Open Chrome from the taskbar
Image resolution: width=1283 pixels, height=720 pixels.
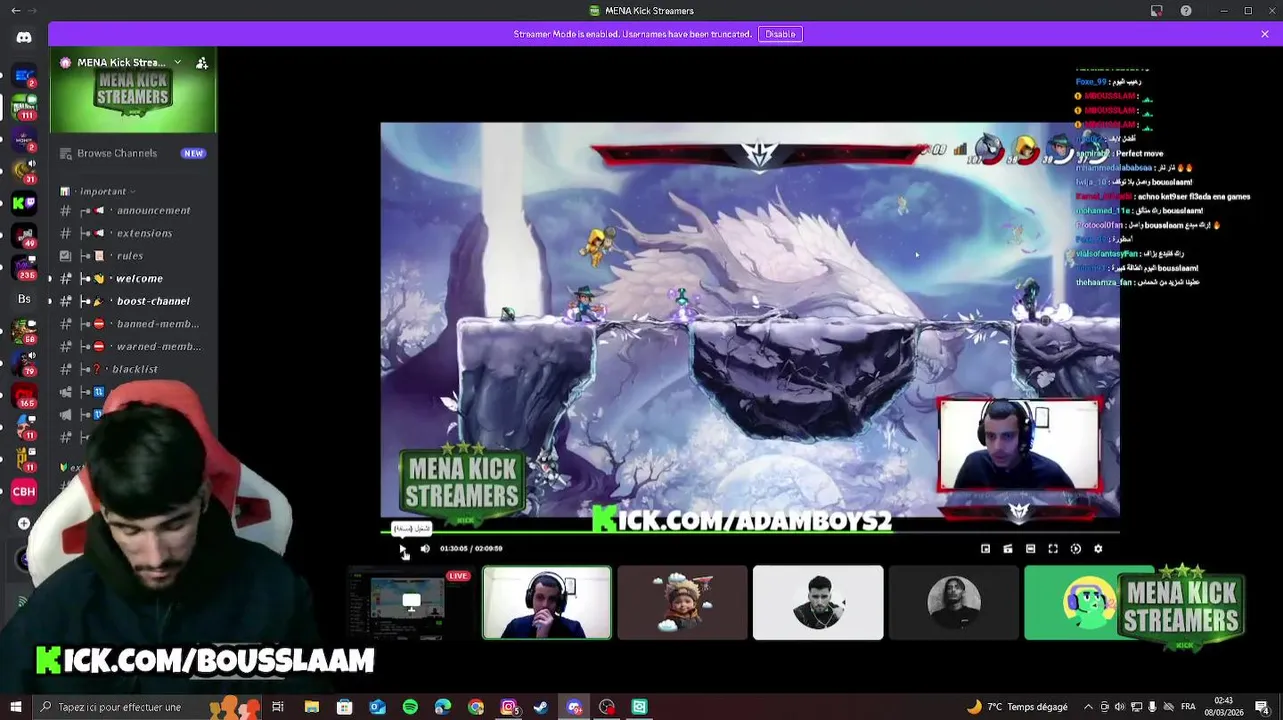[476, 707]
